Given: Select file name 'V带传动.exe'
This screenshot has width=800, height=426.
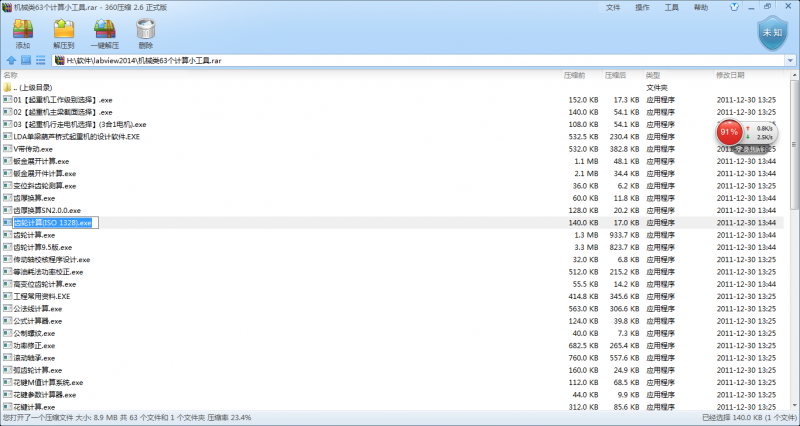Looking at the screenshot, I should click(33, 149).
